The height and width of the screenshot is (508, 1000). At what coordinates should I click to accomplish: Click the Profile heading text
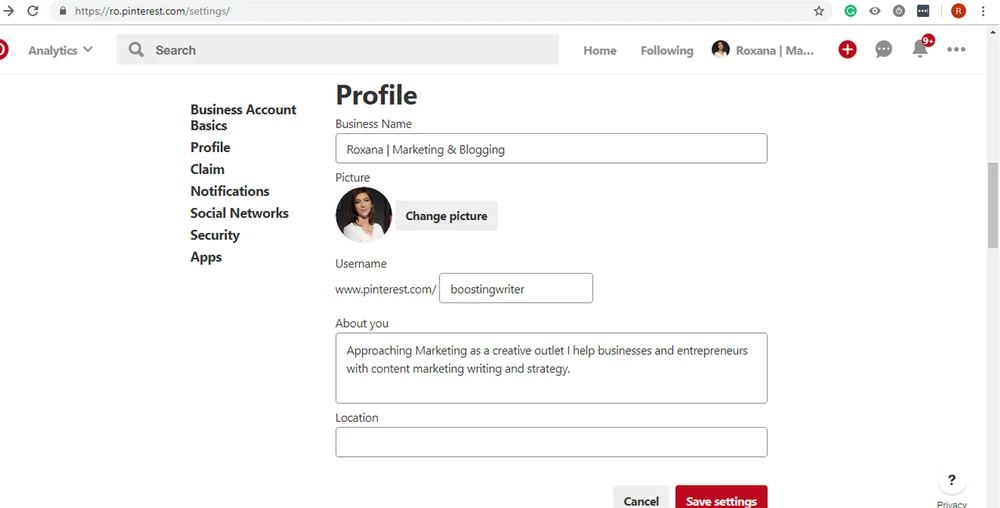(x=376, y=95)
